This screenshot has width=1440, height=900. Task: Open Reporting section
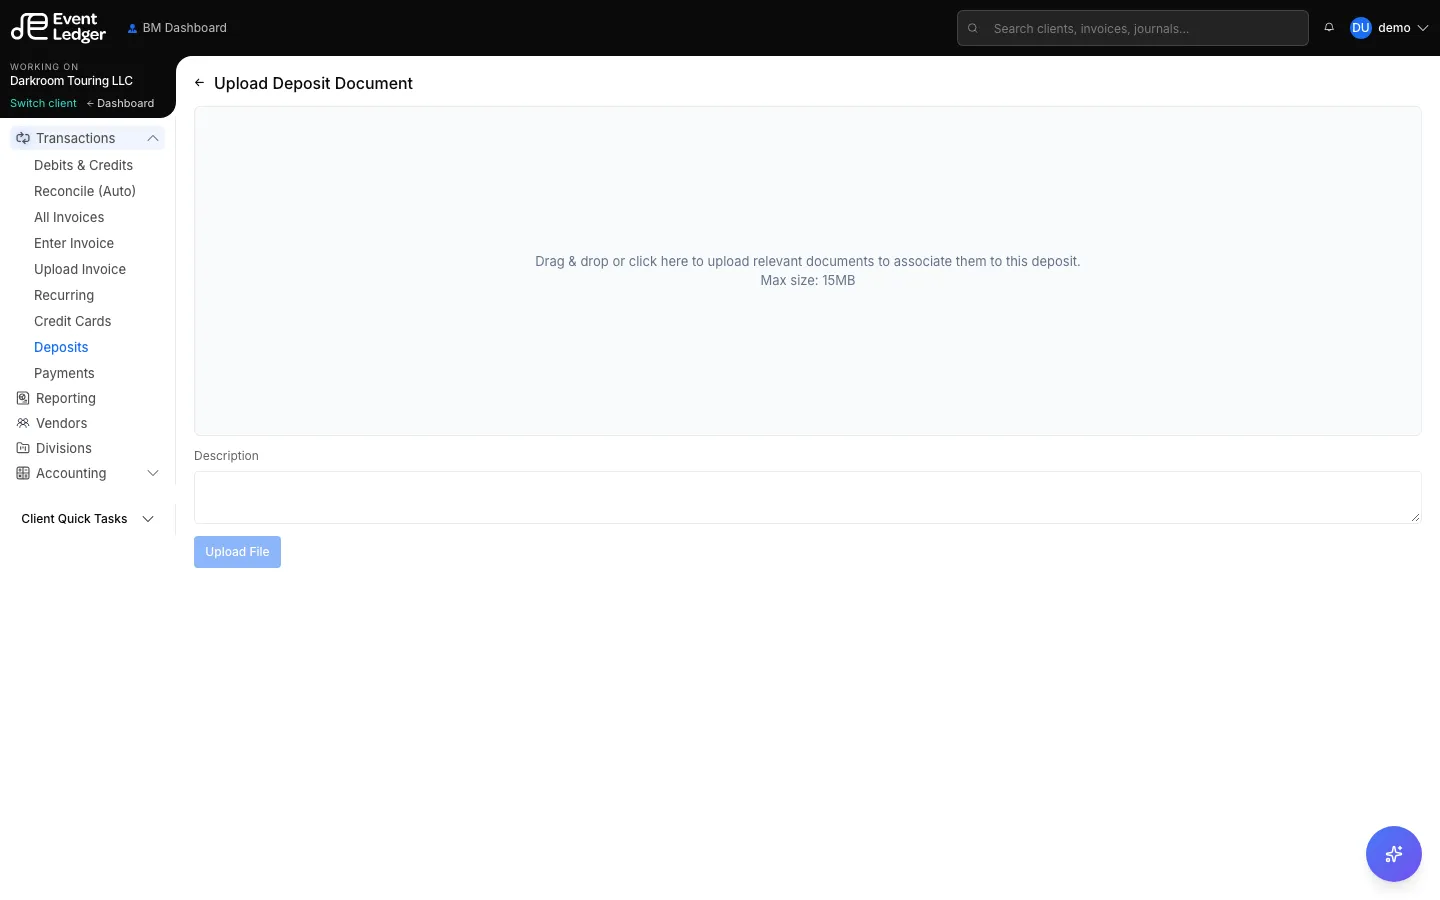click(x=66, y=398)
